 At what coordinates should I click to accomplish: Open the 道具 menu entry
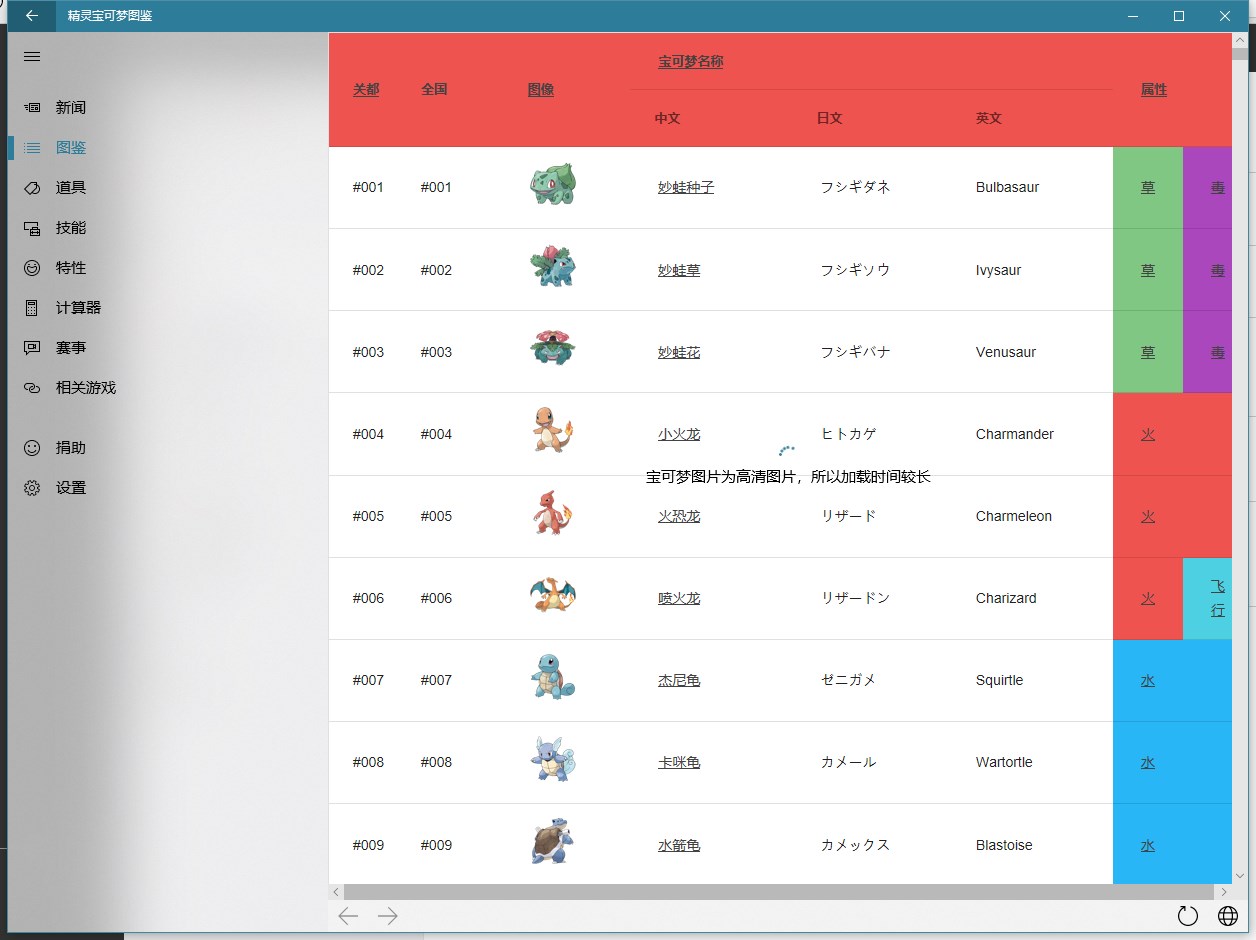(x=168, y=188)
